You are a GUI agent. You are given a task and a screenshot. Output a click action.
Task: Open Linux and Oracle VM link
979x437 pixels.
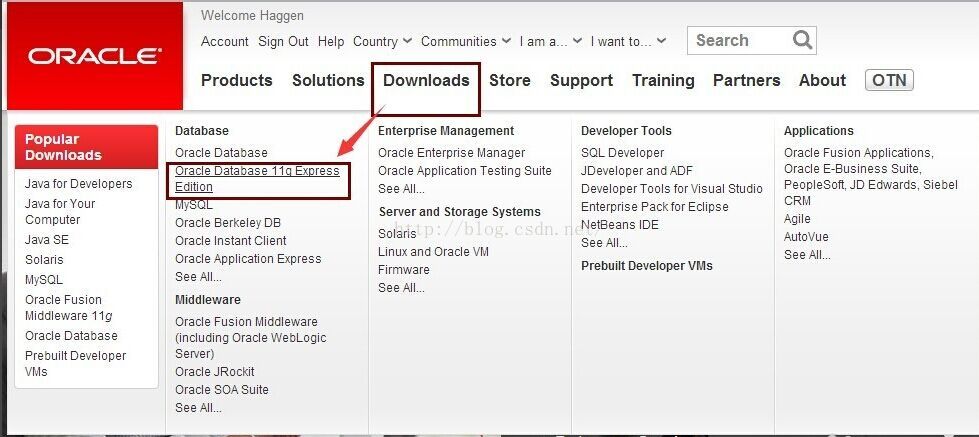tap(433, 252)
